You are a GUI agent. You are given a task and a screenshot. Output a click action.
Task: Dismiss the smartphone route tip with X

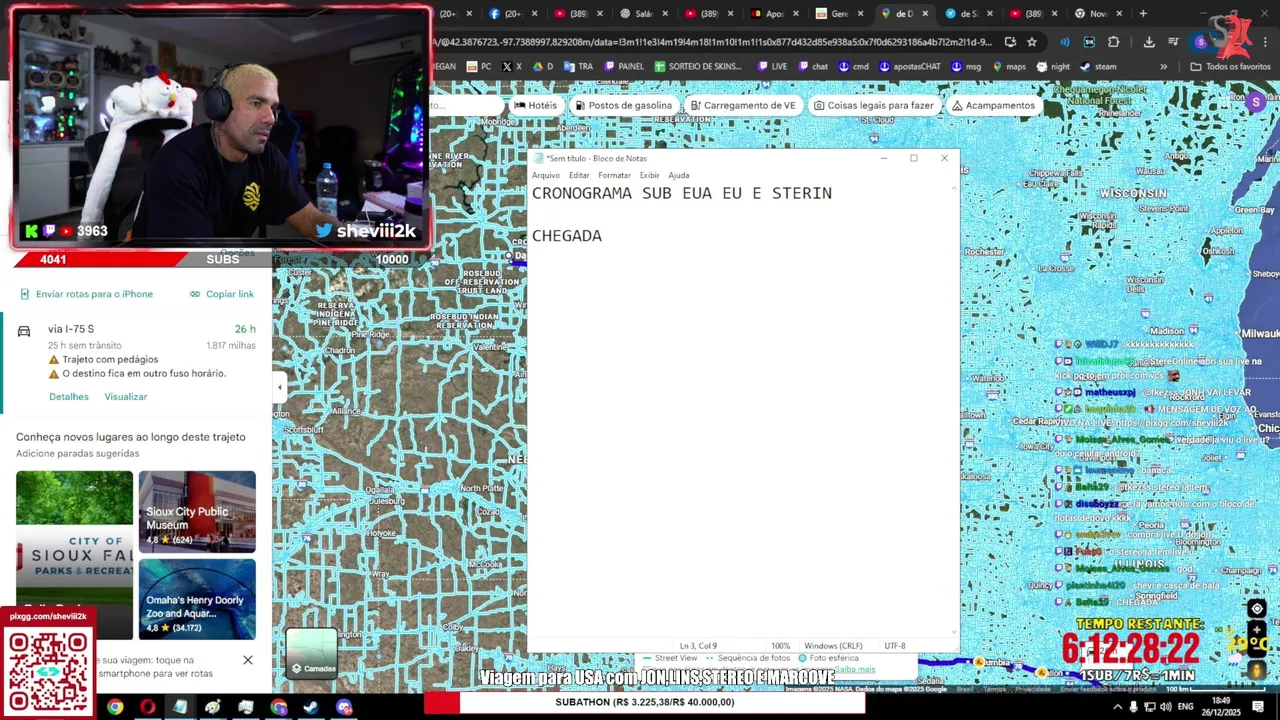pos(248,660)
